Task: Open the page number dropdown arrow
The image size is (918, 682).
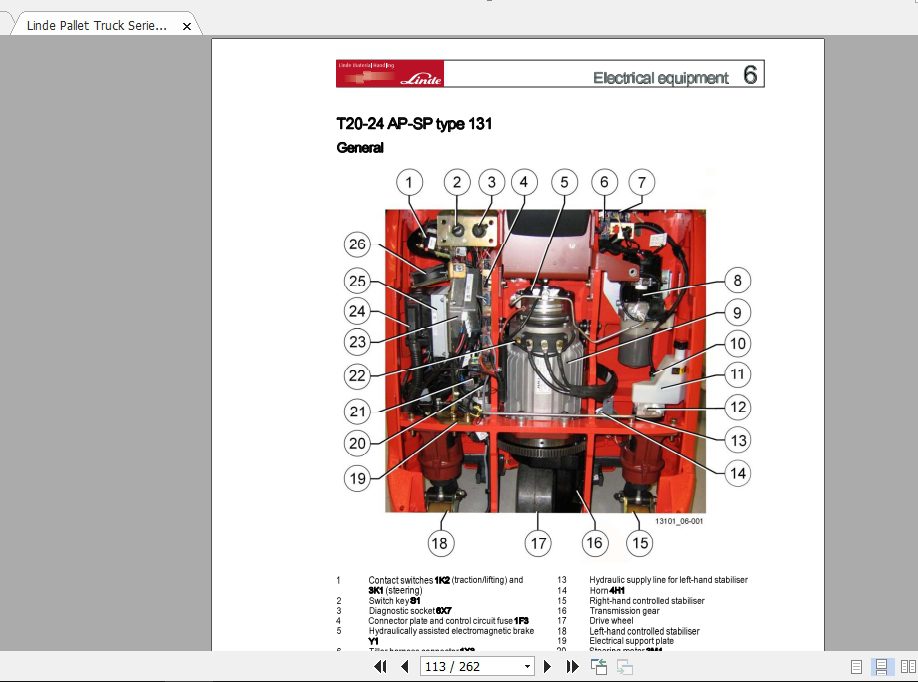Action: point(527,667)
